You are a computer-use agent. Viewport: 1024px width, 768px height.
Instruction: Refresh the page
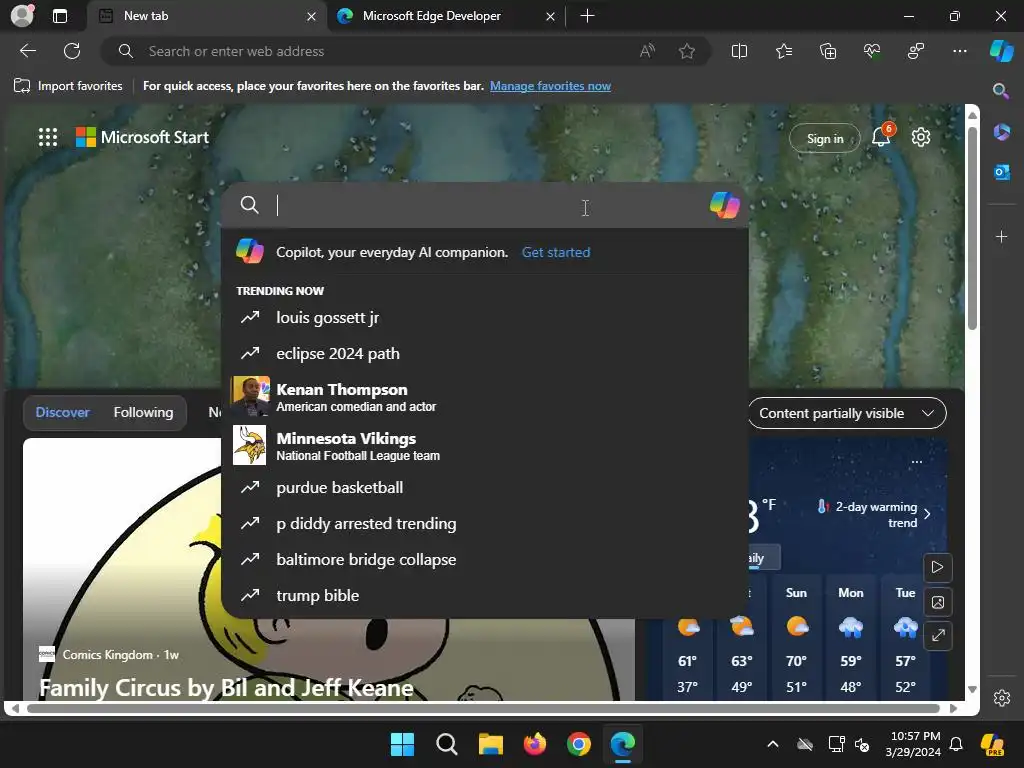[x=72, y=51]
